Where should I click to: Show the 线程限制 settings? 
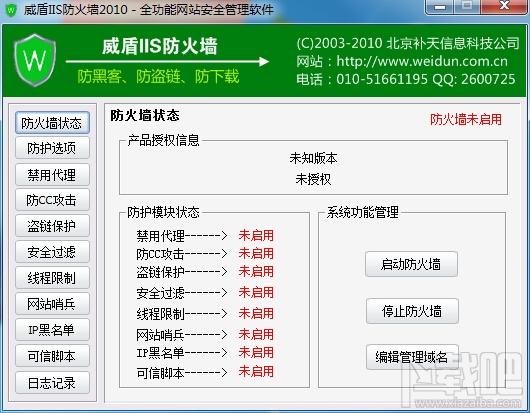tap(52, 278)
